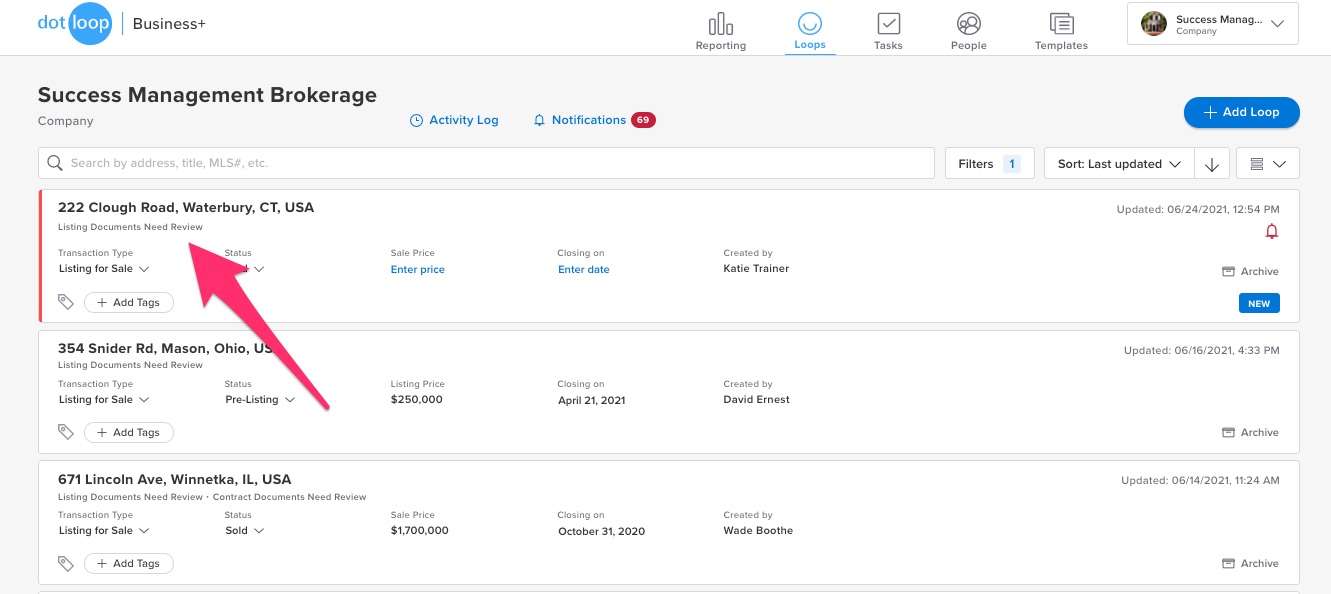Archive the 222 Clough Road loop
1331x594 pixels.
1250,272
